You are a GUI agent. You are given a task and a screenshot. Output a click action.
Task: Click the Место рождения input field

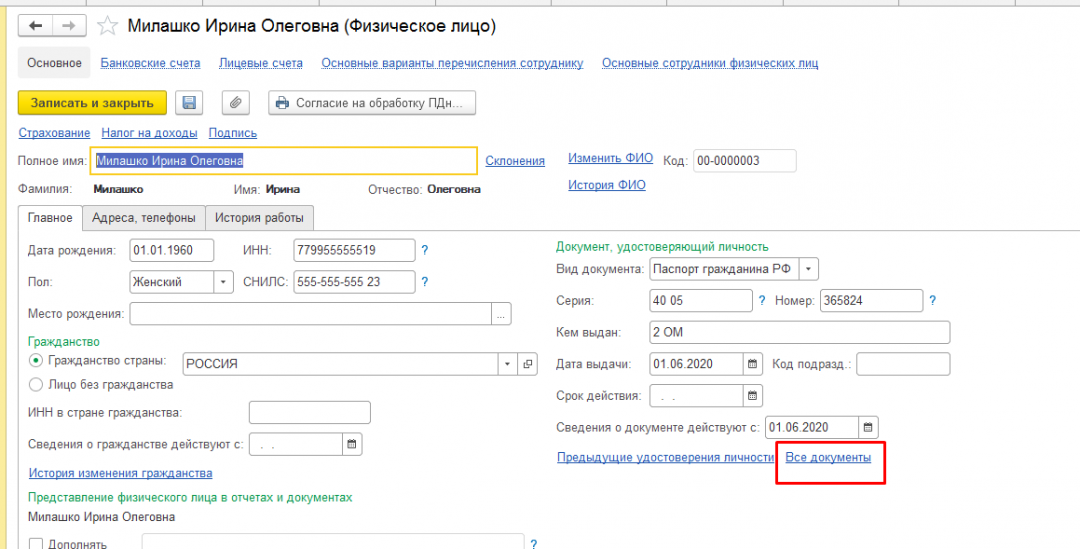311,314
